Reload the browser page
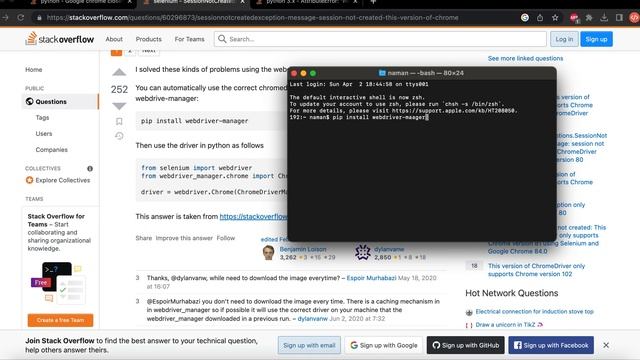640x360 pixels. (21, 18)
